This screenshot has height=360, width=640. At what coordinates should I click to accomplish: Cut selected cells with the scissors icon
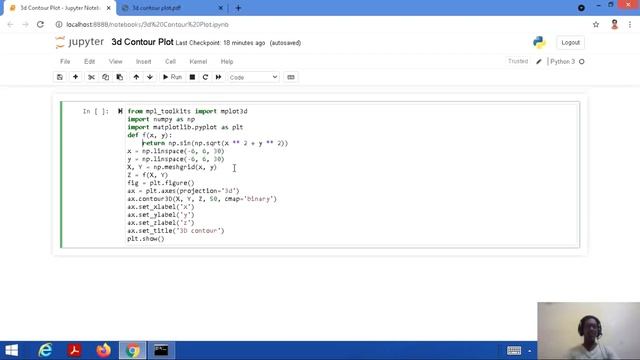(91, 77)
